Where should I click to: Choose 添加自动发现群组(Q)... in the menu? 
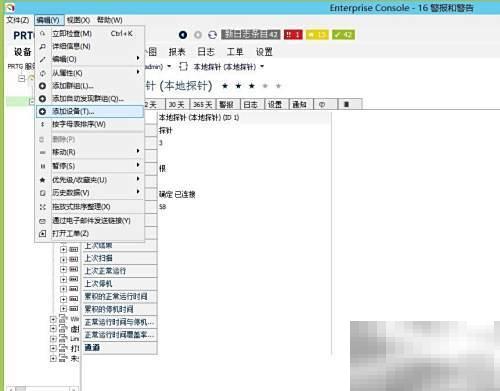point(90,99)
